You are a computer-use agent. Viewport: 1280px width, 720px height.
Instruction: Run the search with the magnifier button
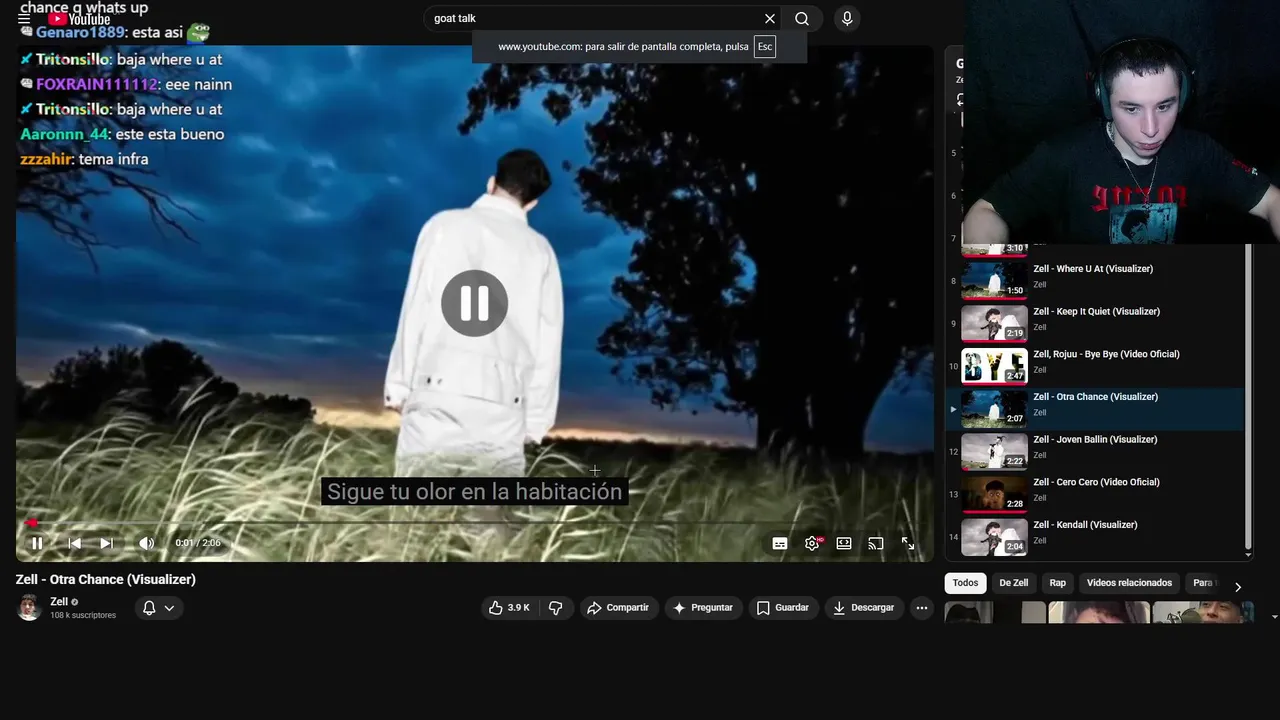[x=802, y=18]
